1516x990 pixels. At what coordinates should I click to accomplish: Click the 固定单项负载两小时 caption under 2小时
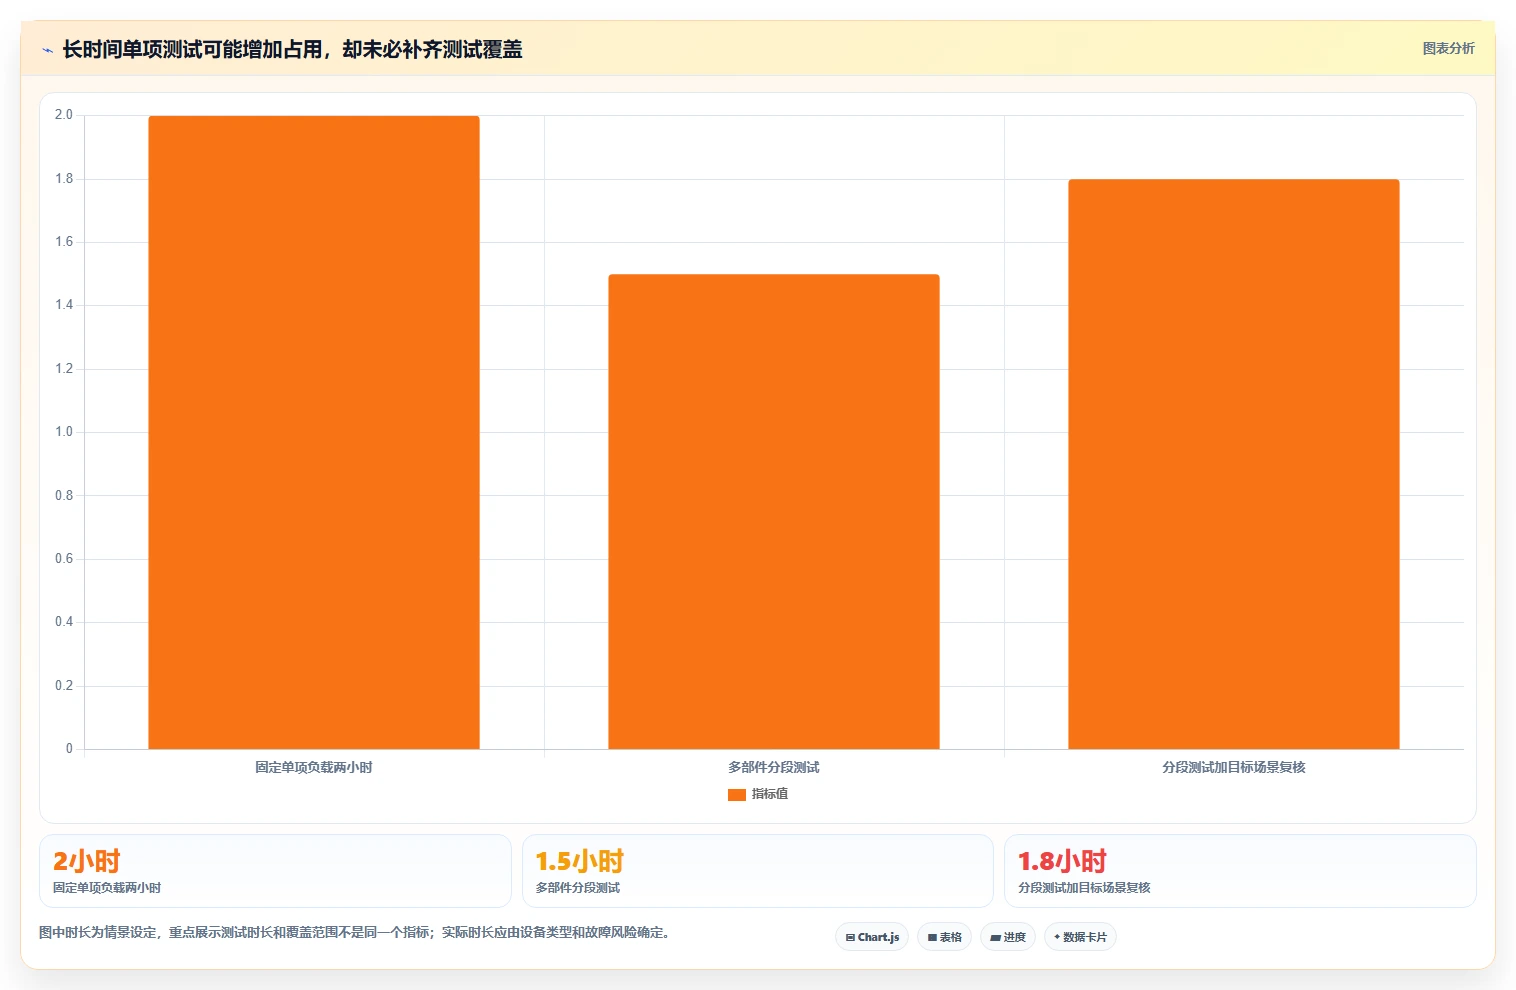(107, 888)
